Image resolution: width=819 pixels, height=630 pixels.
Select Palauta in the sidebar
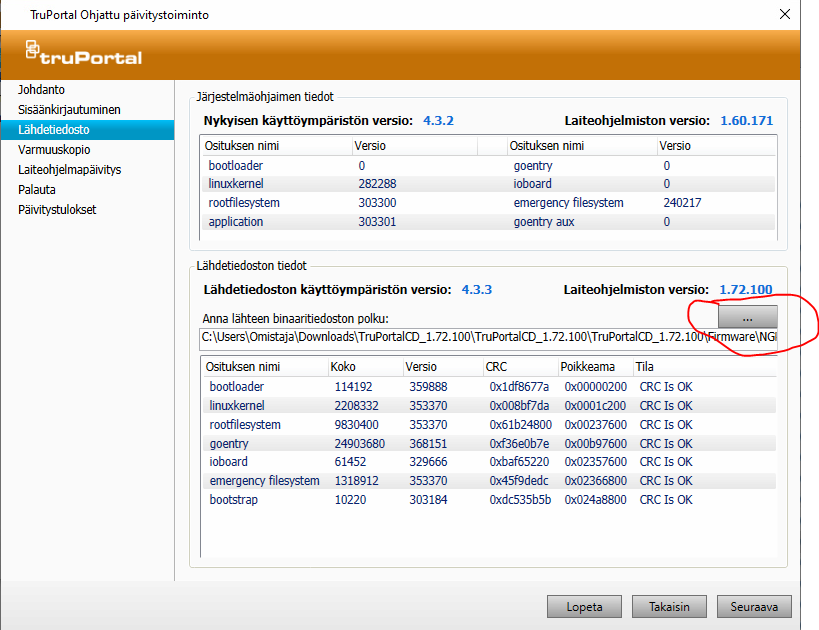pos(37,190)
